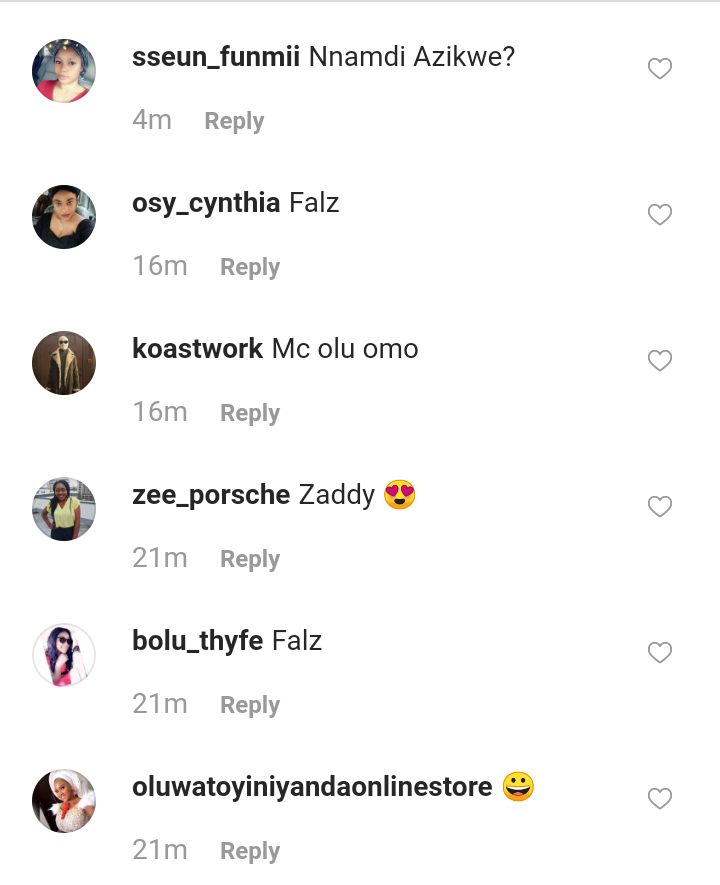This screenshot has height=885, width=720.
Task: Reply to oluwatoyiniyandaonlinestore's comment
Action: pos(250,851)
